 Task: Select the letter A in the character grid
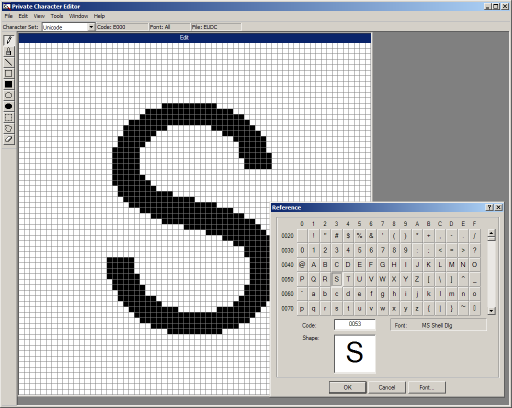click(x=313, y=265)
